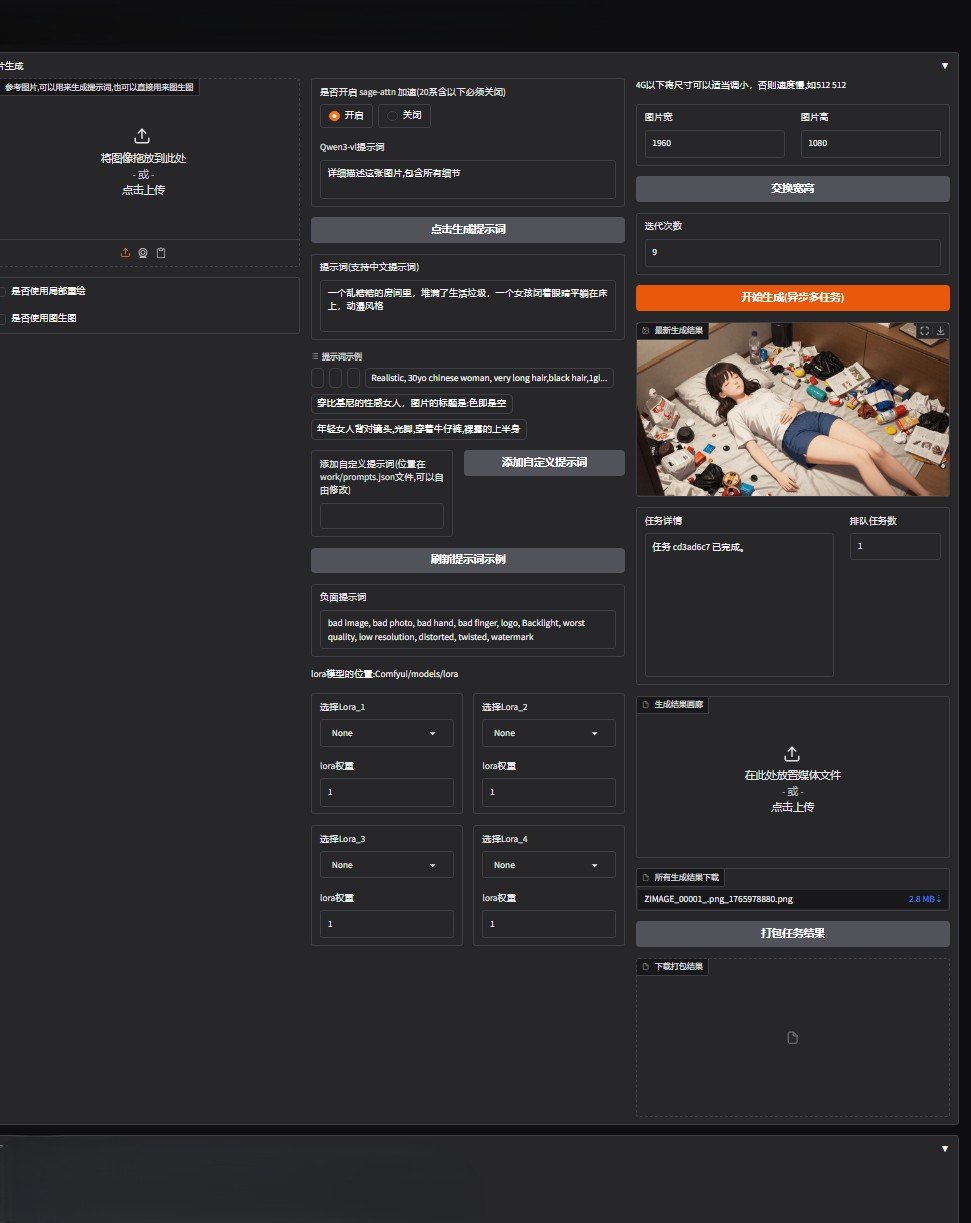Select the 开启 radio option for sage-attn
The image size is (971, 1223).
tap(345, 115)
